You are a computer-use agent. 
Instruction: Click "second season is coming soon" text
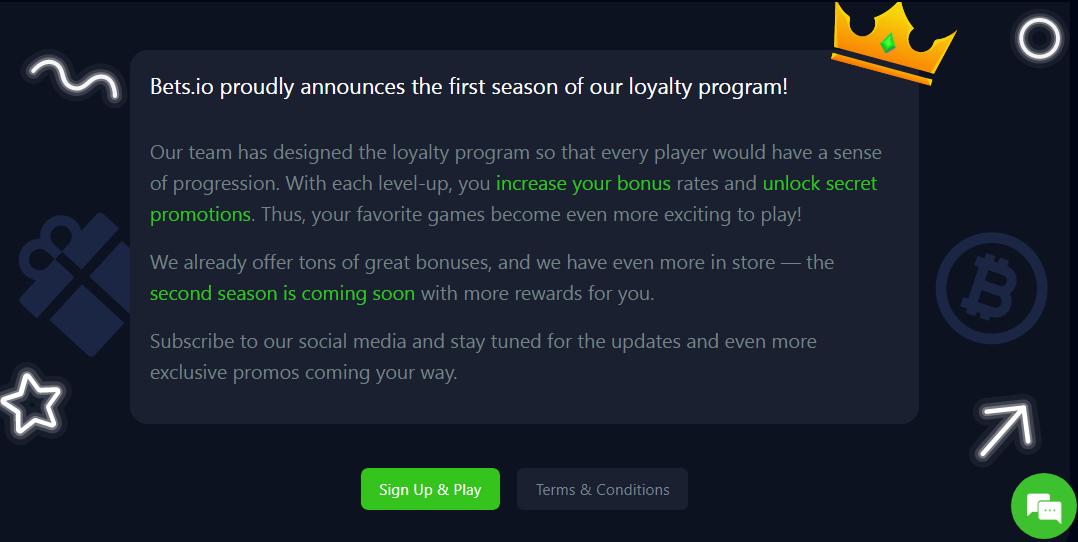click(x=283, y=294)
